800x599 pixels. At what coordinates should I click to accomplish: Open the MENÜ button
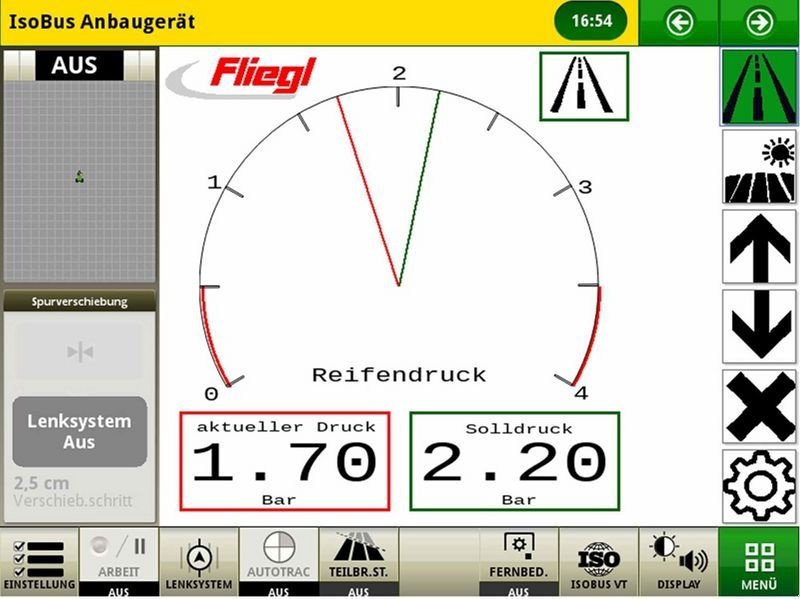coord(760,562)
